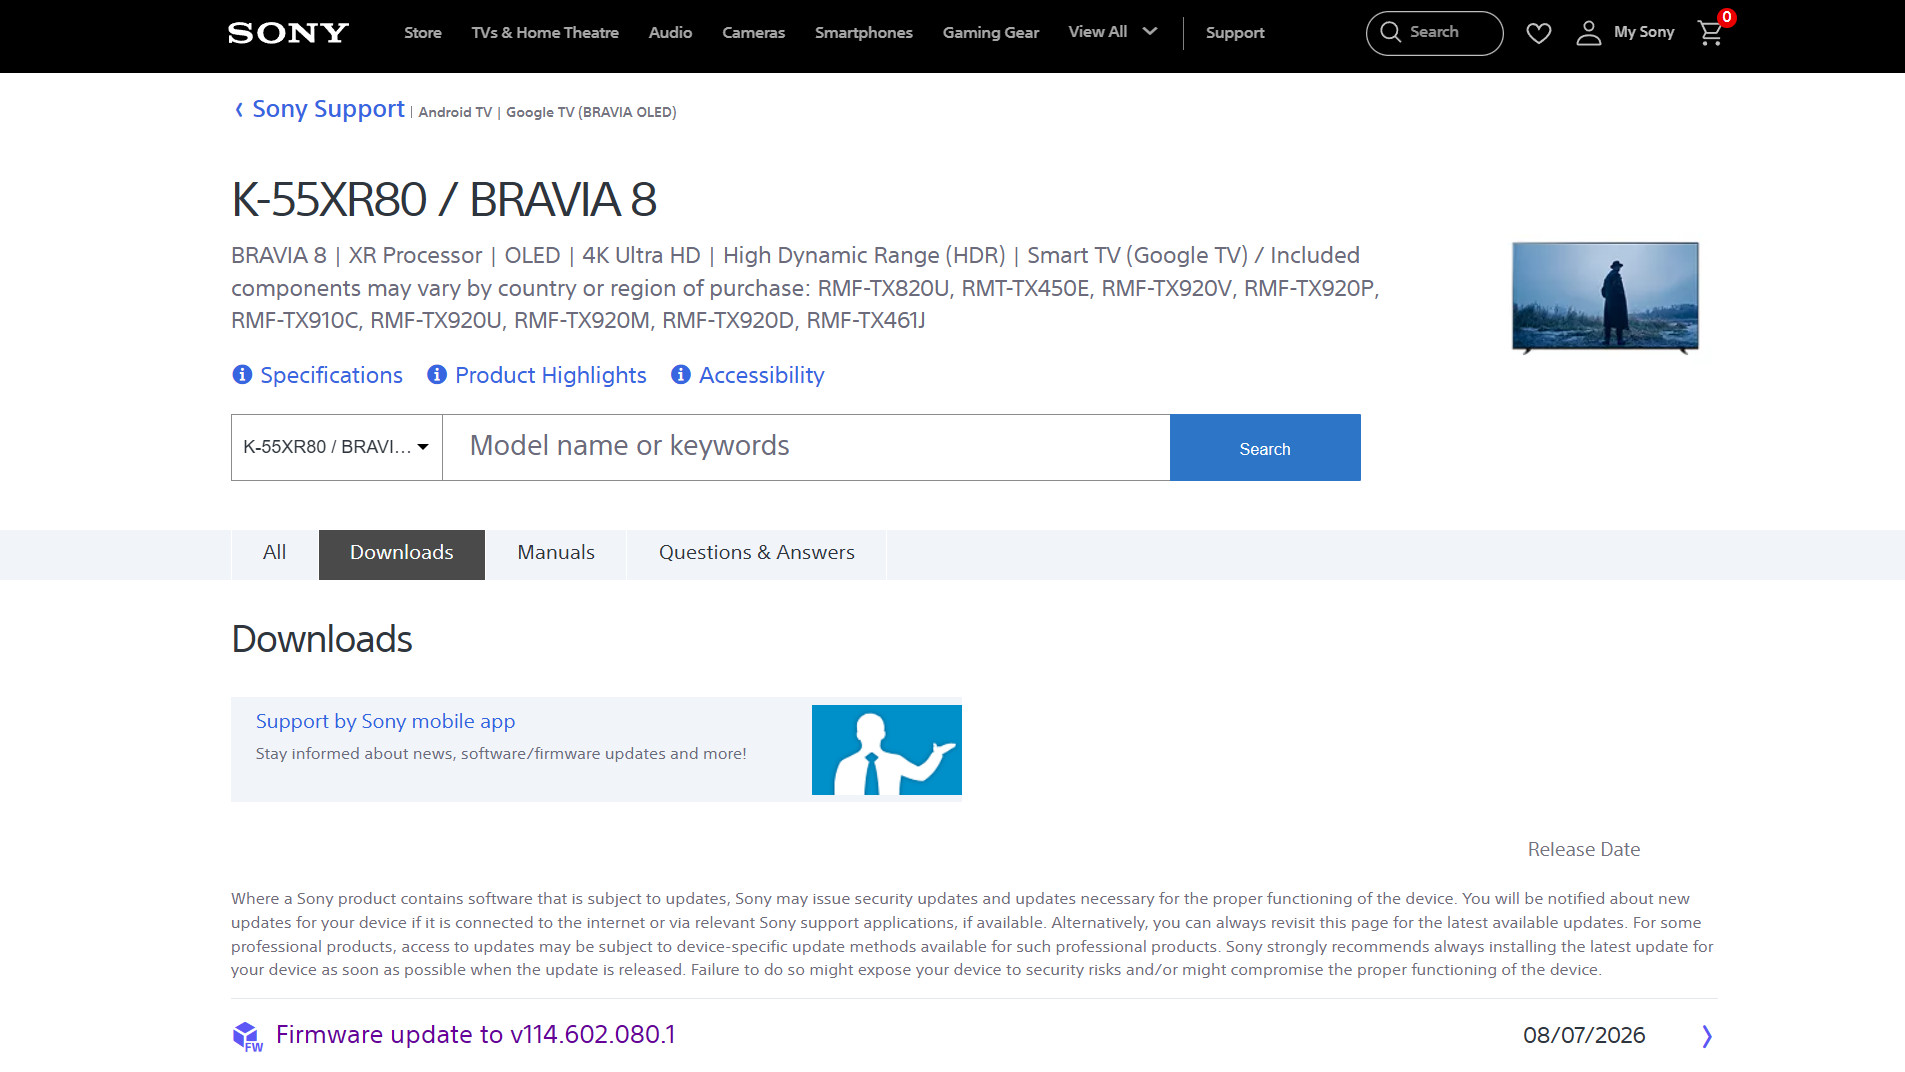This screenshot has width=1905, height=1072.
Task: Click the magnifier icon in header search
Action: pyautogui.click(x=1390, y=32)
